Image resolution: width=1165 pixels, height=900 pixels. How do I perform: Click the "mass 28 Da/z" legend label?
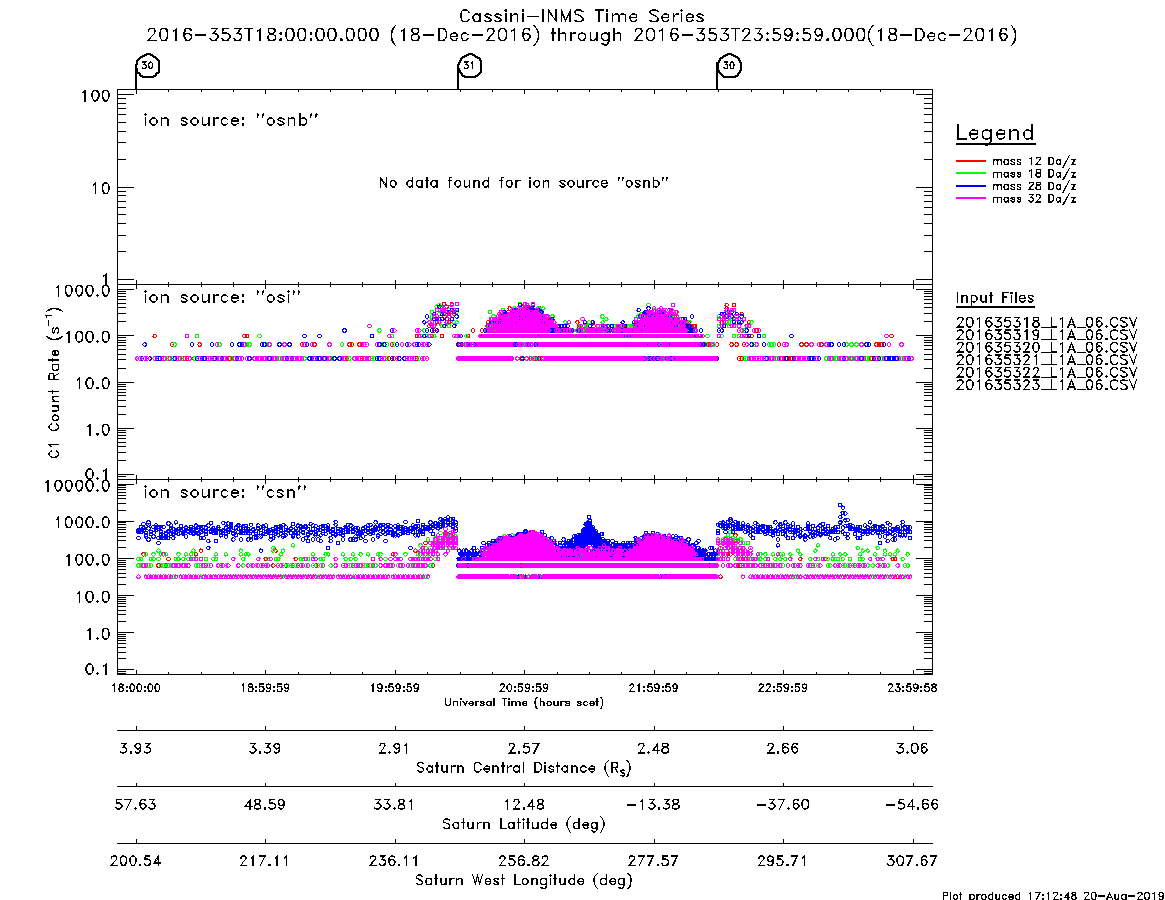coord(1034,187)
